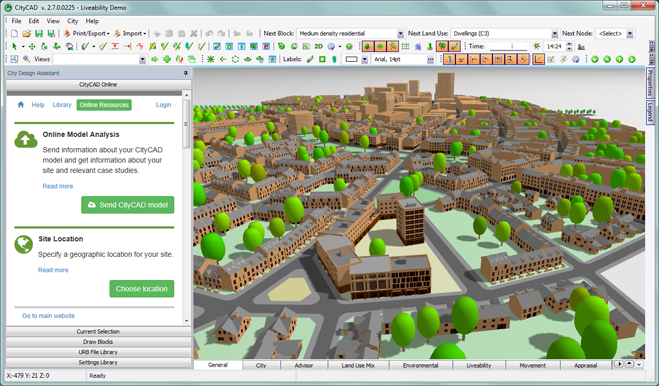Viewport: 659px width, 386px height.
Task: Open a file with the folder icon
Action: (26, 34)
